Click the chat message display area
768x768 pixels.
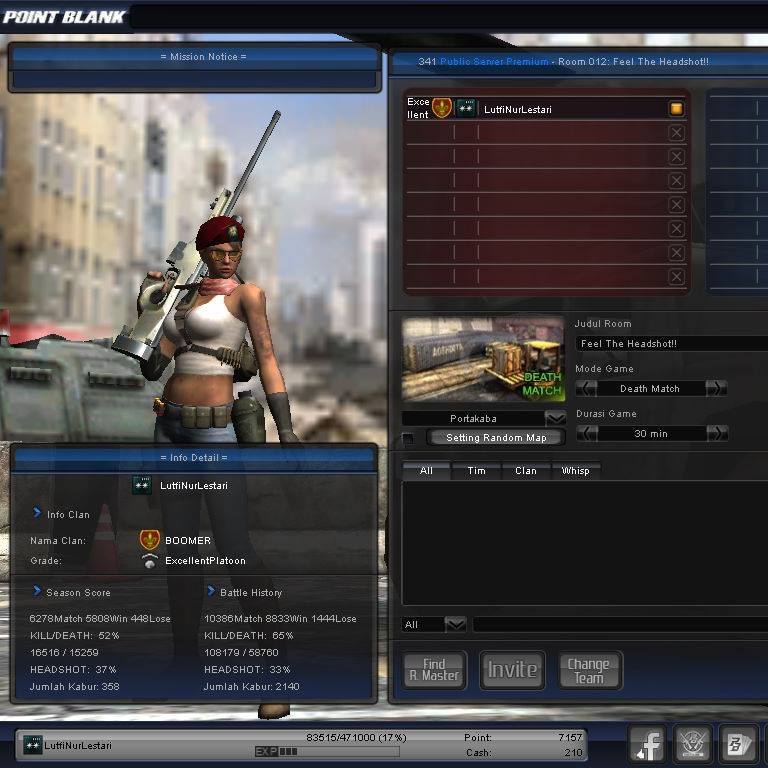tap(585, 543)
